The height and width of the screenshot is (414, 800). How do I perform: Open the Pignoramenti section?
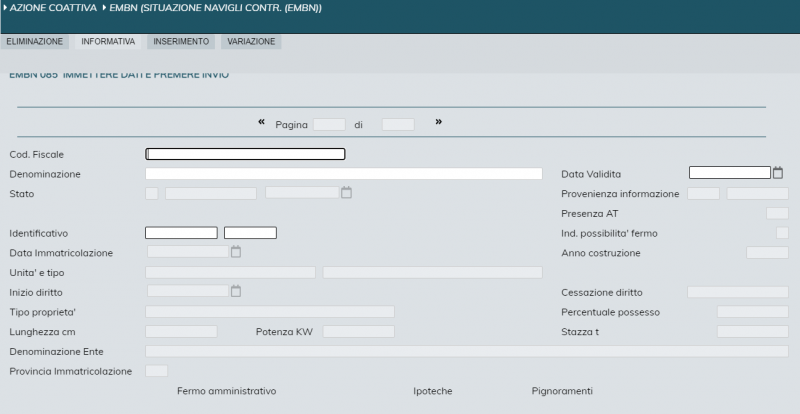[x=562, y=391]
